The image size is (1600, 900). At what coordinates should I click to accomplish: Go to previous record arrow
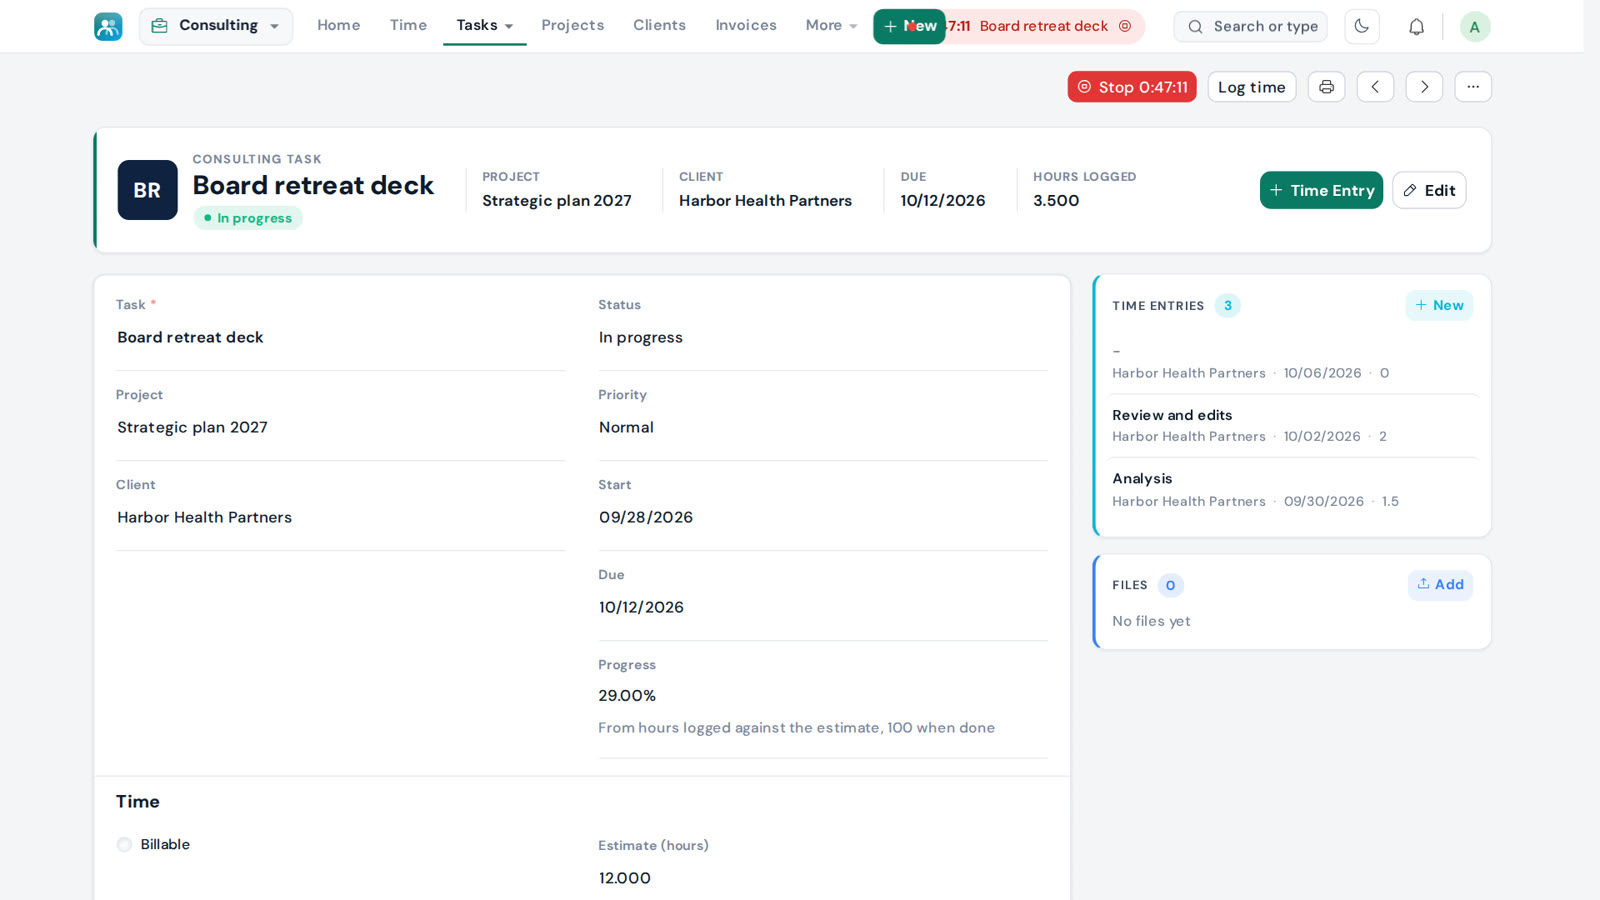pyautogui.click(x=1375, y=87)
